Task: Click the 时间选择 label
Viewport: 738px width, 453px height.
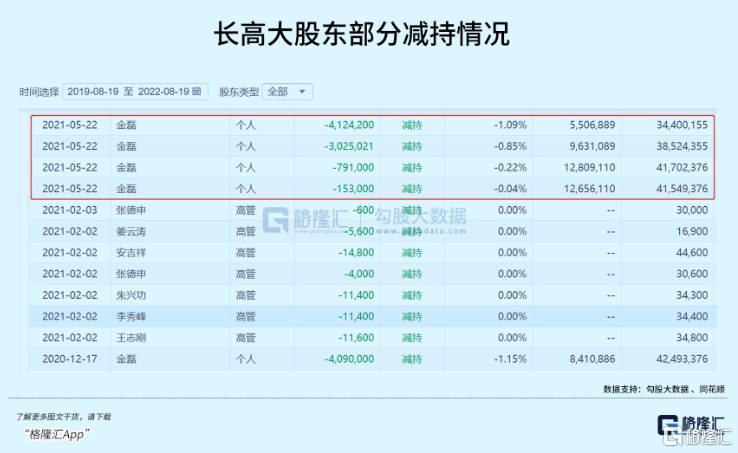Action: click(x=39, y=92)
